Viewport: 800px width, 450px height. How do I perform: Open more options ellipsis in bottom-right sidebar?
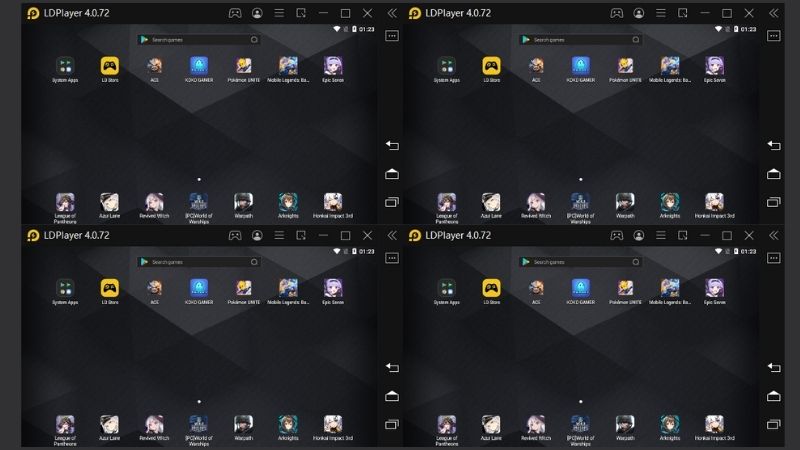773,258
